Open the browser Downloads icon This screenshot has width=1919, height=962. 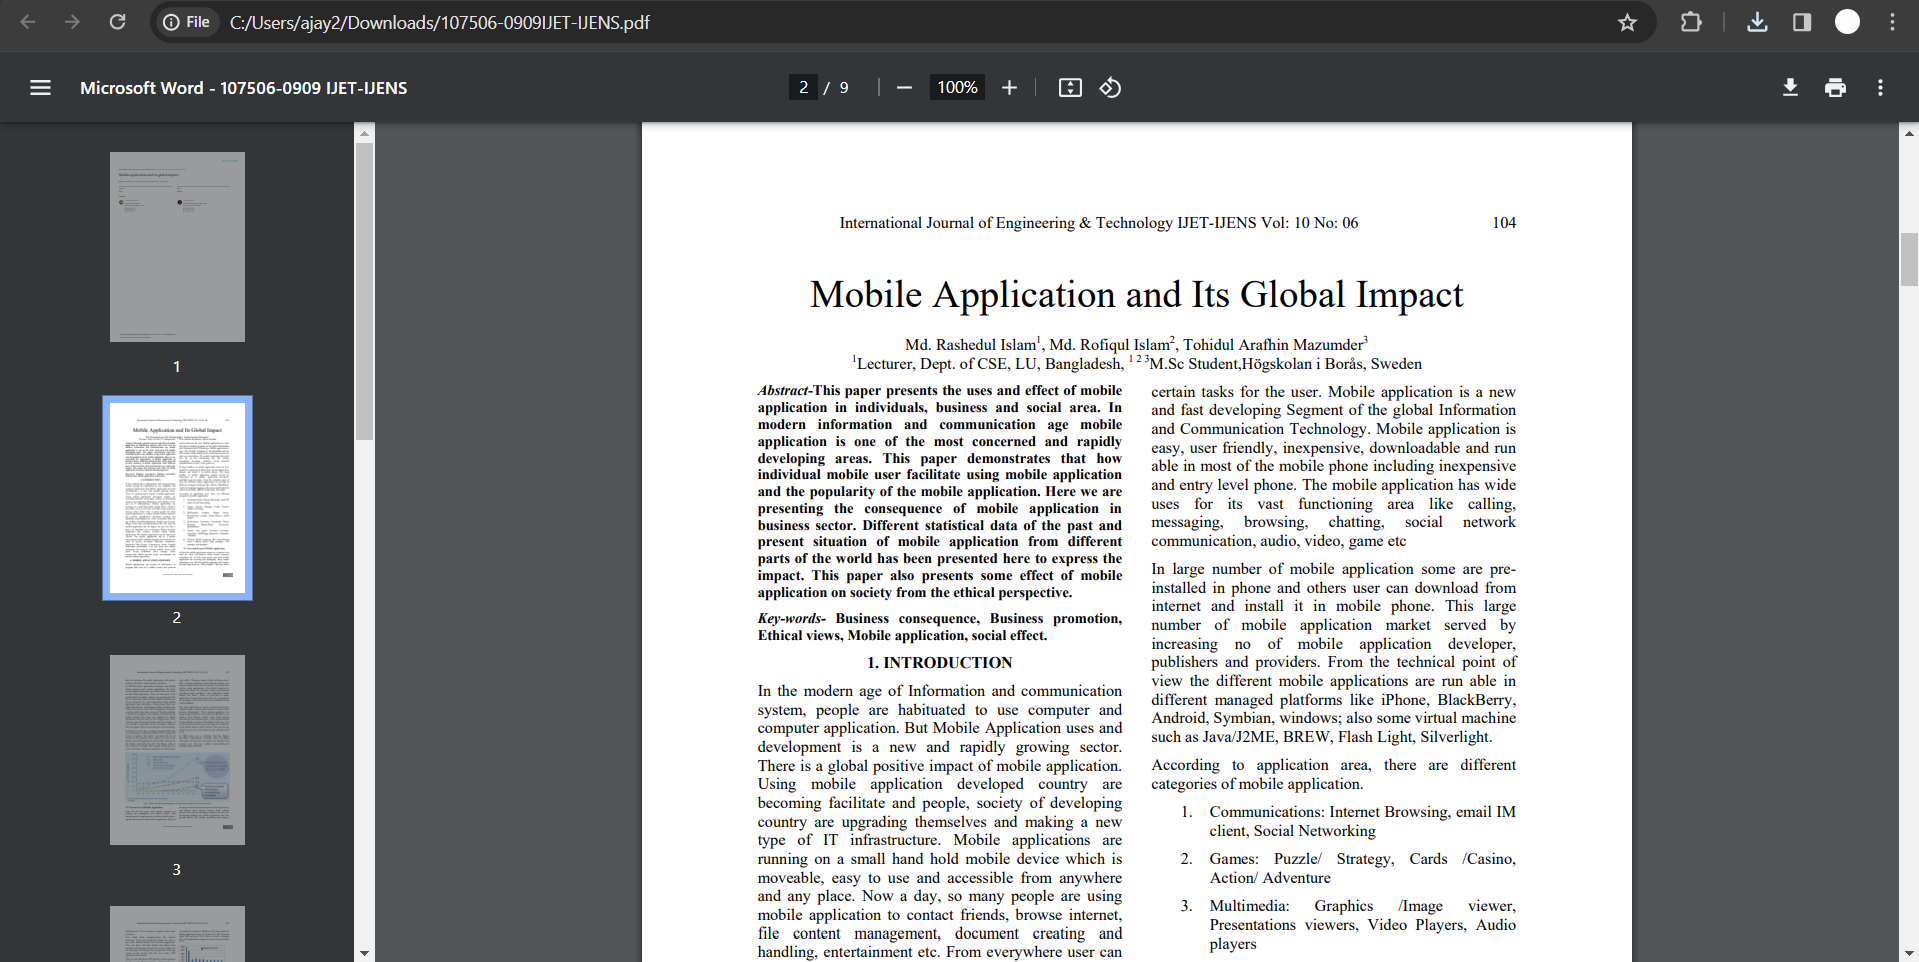(x=1757, y=21)
